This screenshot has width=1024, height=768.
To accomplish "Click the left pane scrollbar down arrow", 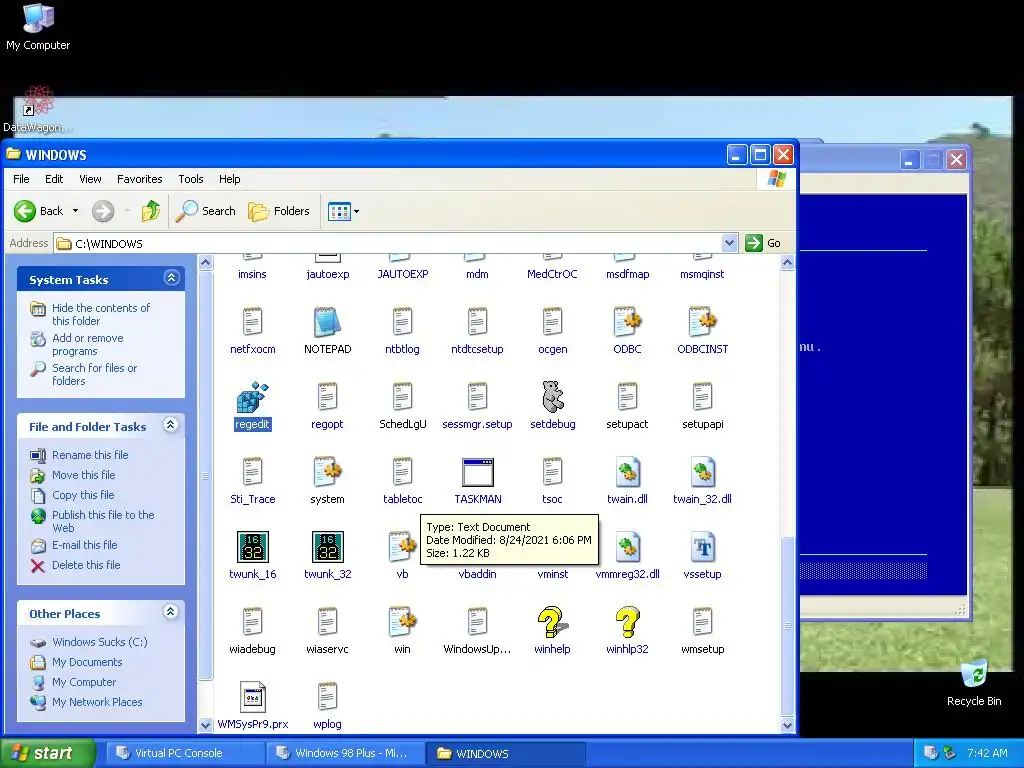I will pos(205,725).
